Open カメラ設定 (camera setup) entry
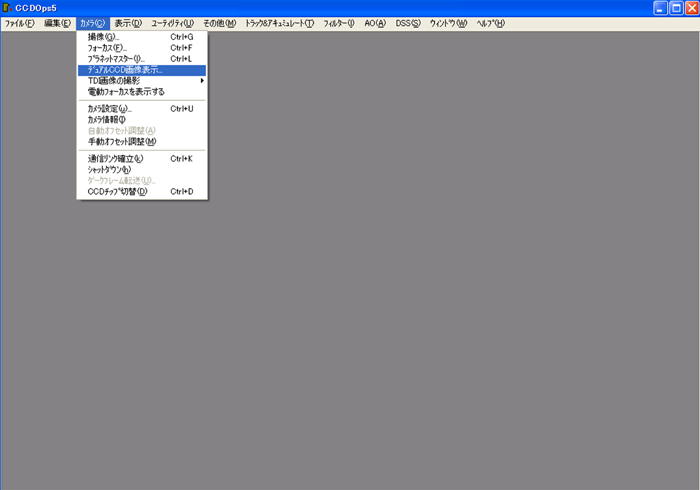The image size is (700, 490). click(110, 108)
